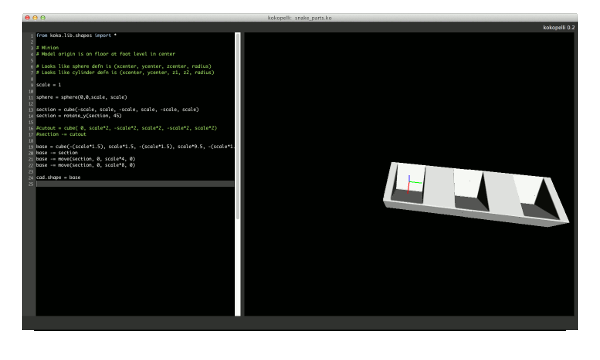Viewport: 600px width, 360px height.
Task: Close the kokopelli window with red button
Action: tap(28, 18)
